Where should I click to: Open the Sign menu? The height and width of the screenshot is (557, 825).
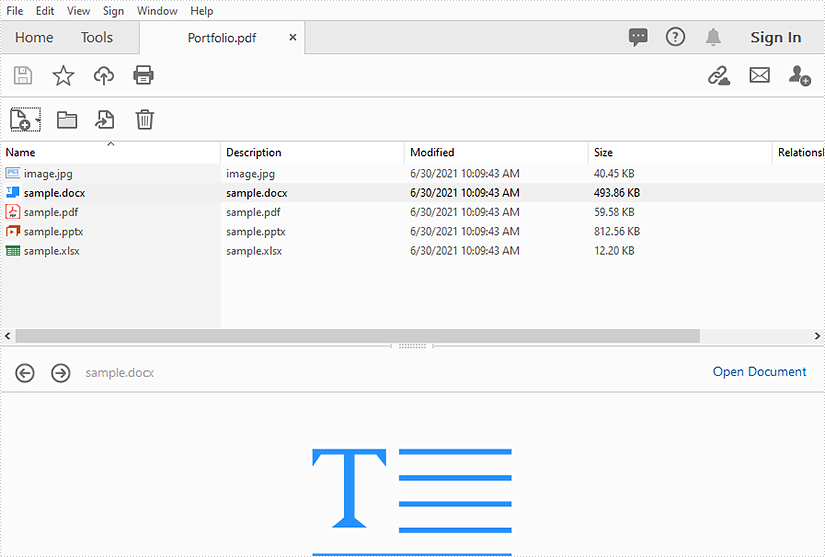[x=113, y=11]
